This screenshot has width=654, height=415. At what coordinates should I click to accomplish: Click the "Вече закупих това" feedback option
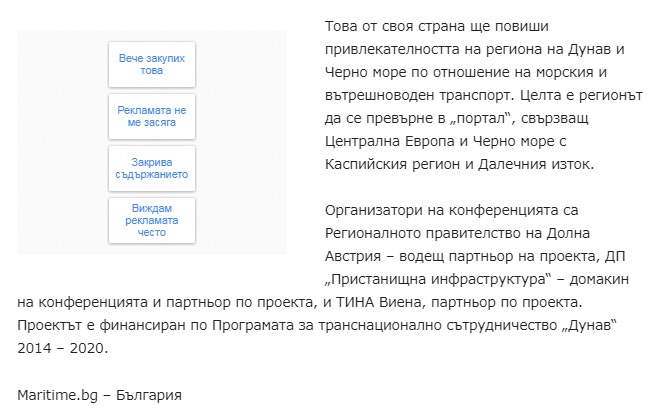[152, 65]
